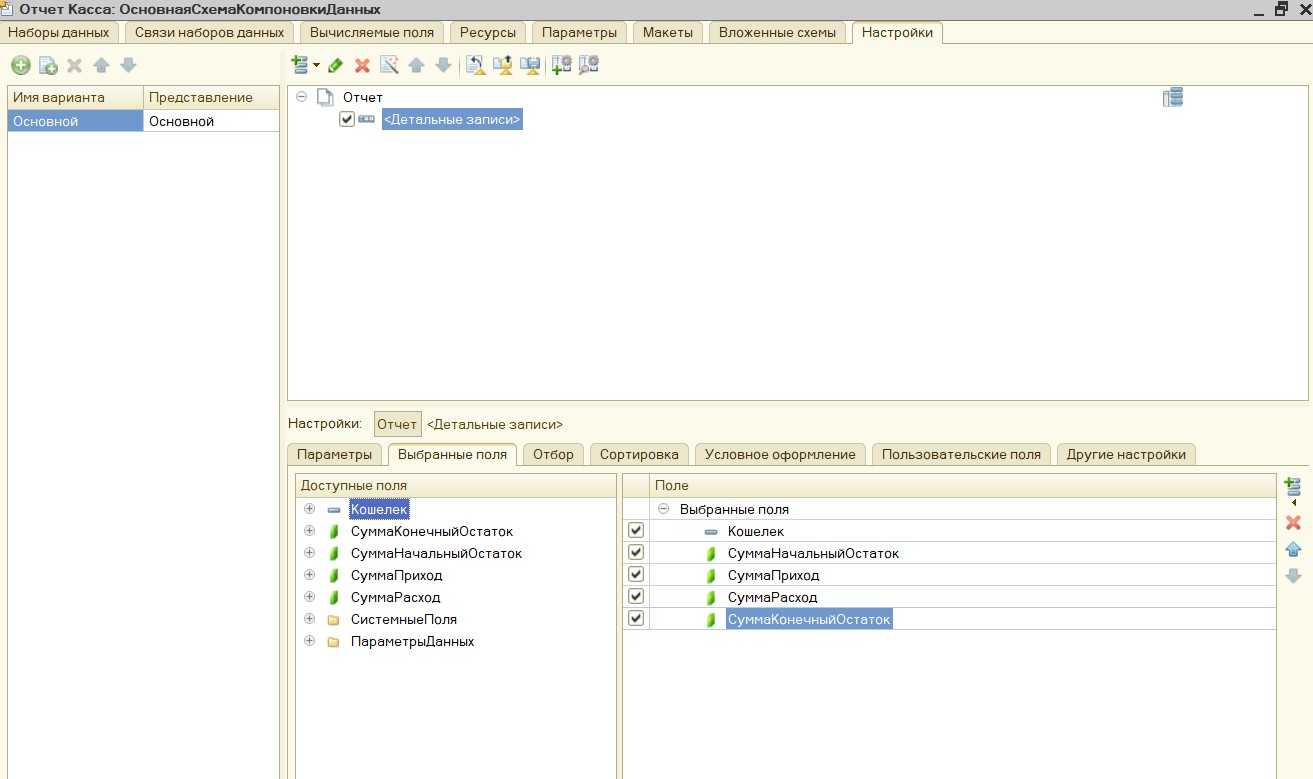
Task: Move selected field up with blue arrow
Action: pos(1292,549)
